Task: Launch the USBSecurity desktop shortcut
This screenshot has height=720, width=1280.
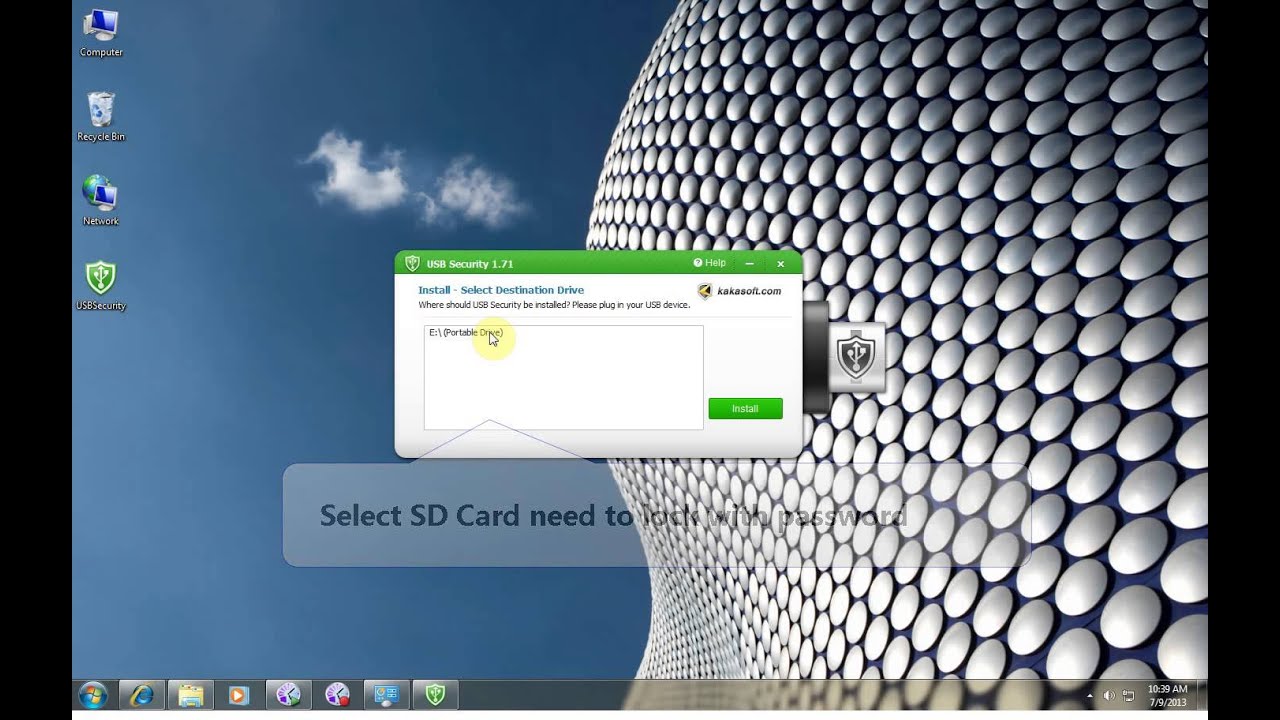Action: click(x=101, y=286)
